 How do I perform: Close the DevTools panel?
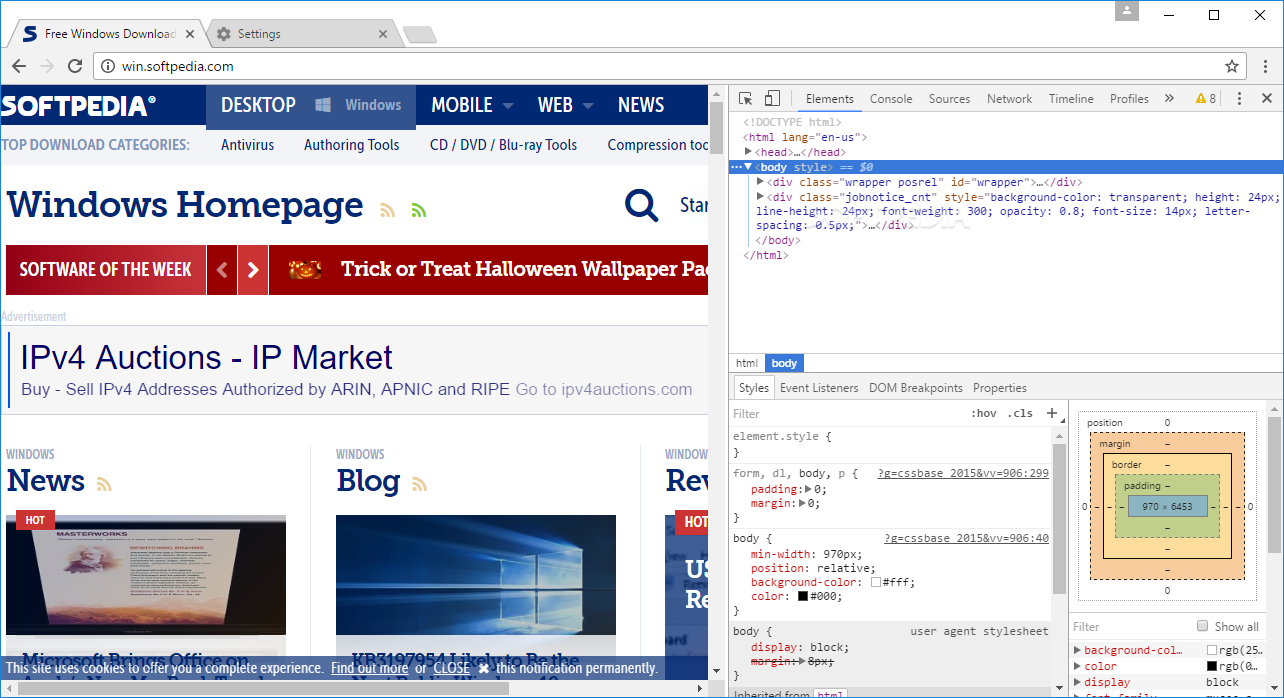(x=1267, y=99)
